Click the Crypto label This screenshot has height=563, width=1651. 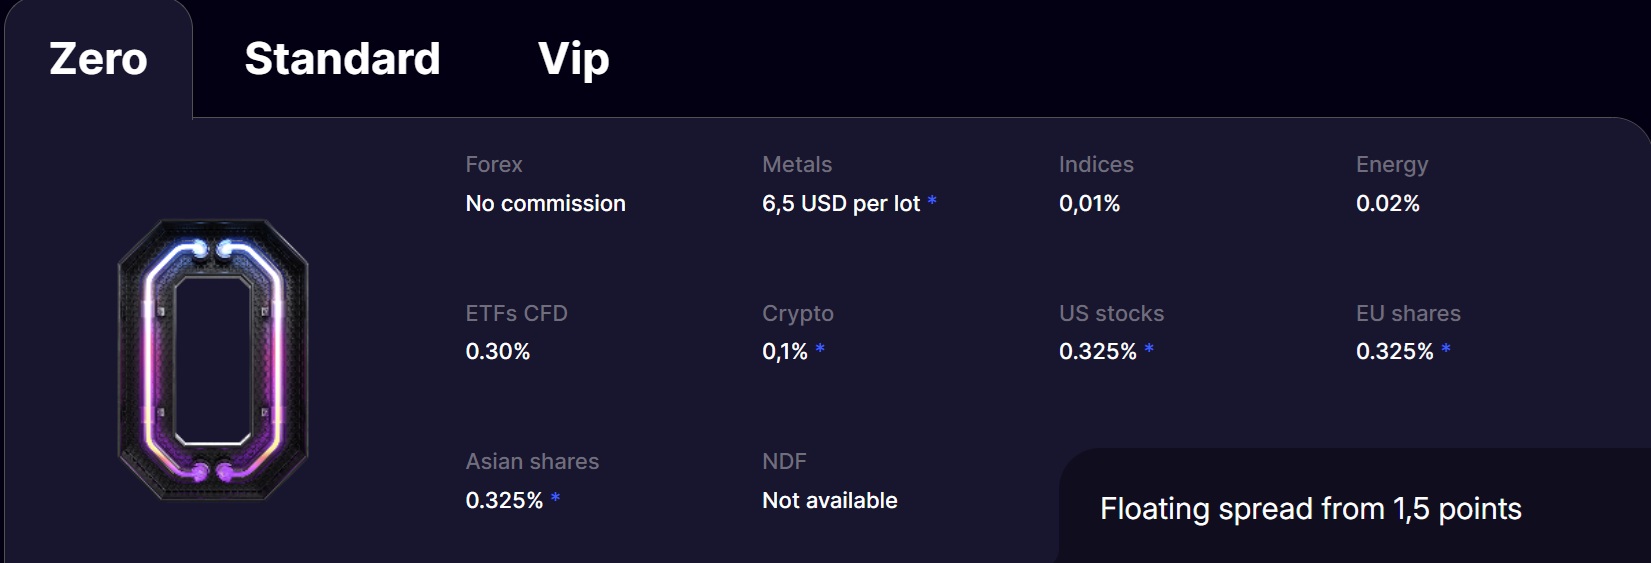(x=797, y=313)
